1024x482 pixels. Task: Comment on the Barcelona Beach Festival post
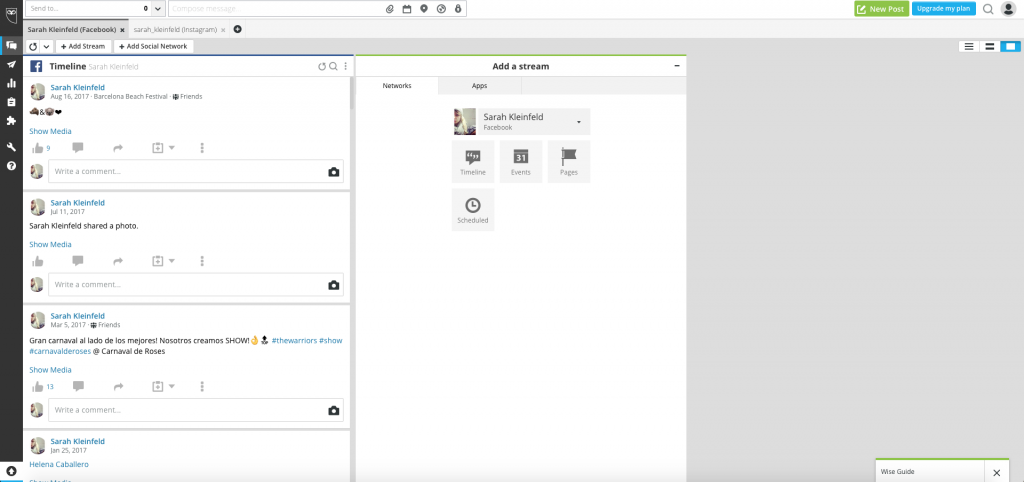click(78, 148)
